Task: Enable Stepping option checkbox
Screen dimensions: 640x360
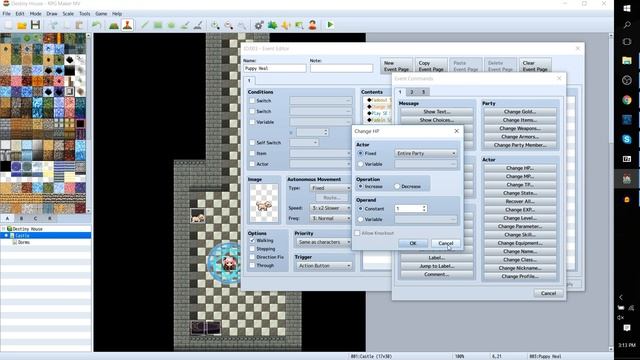Action: 252,249
